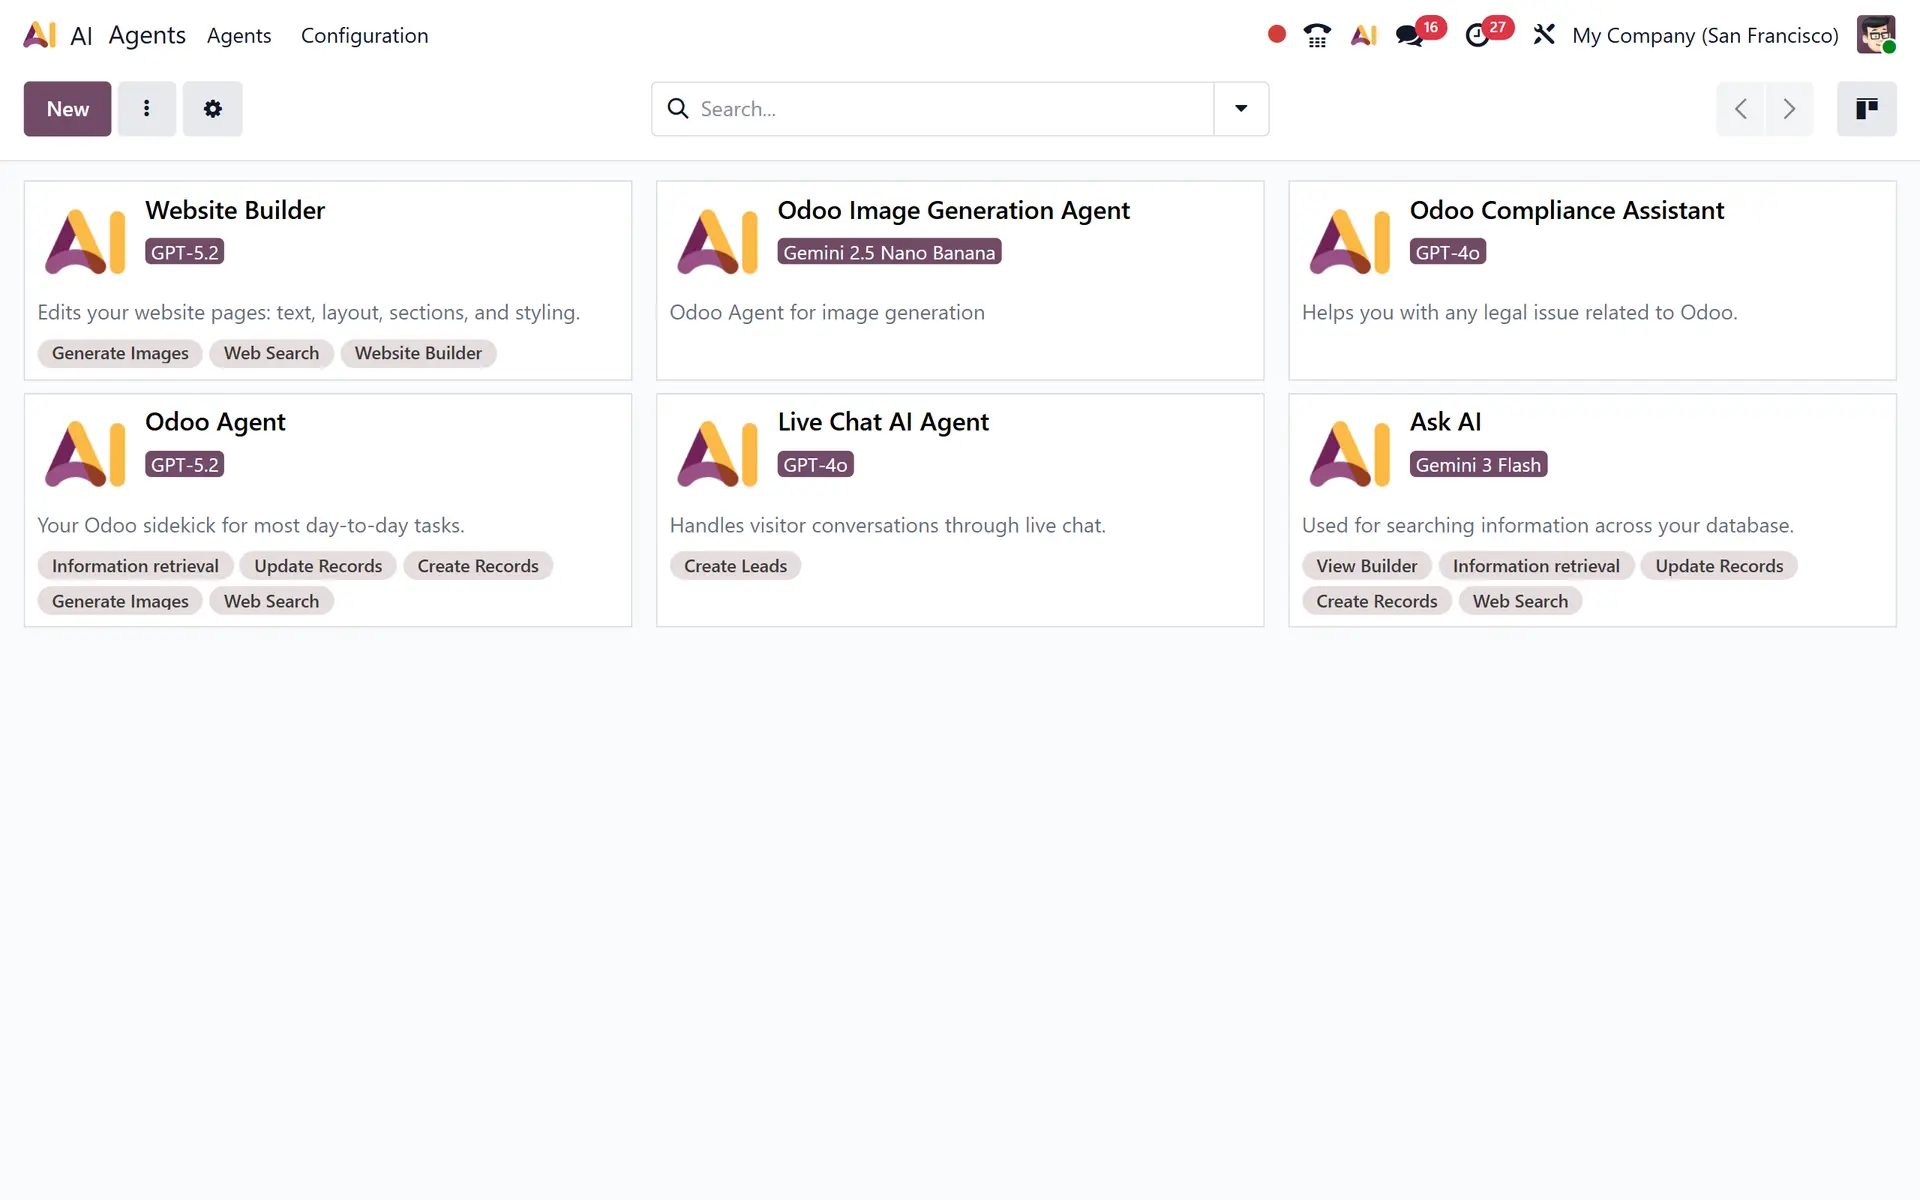The width and height of the screenshot is (1920, 1200).
Task: Click the Live Chat AI Agent logo
Action: click(717, 453)
